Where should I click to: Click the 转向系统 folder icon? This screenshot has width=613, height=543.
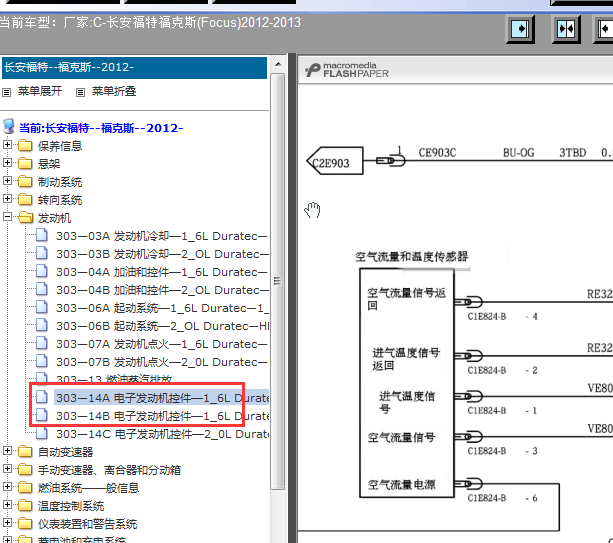click(25, 199)
